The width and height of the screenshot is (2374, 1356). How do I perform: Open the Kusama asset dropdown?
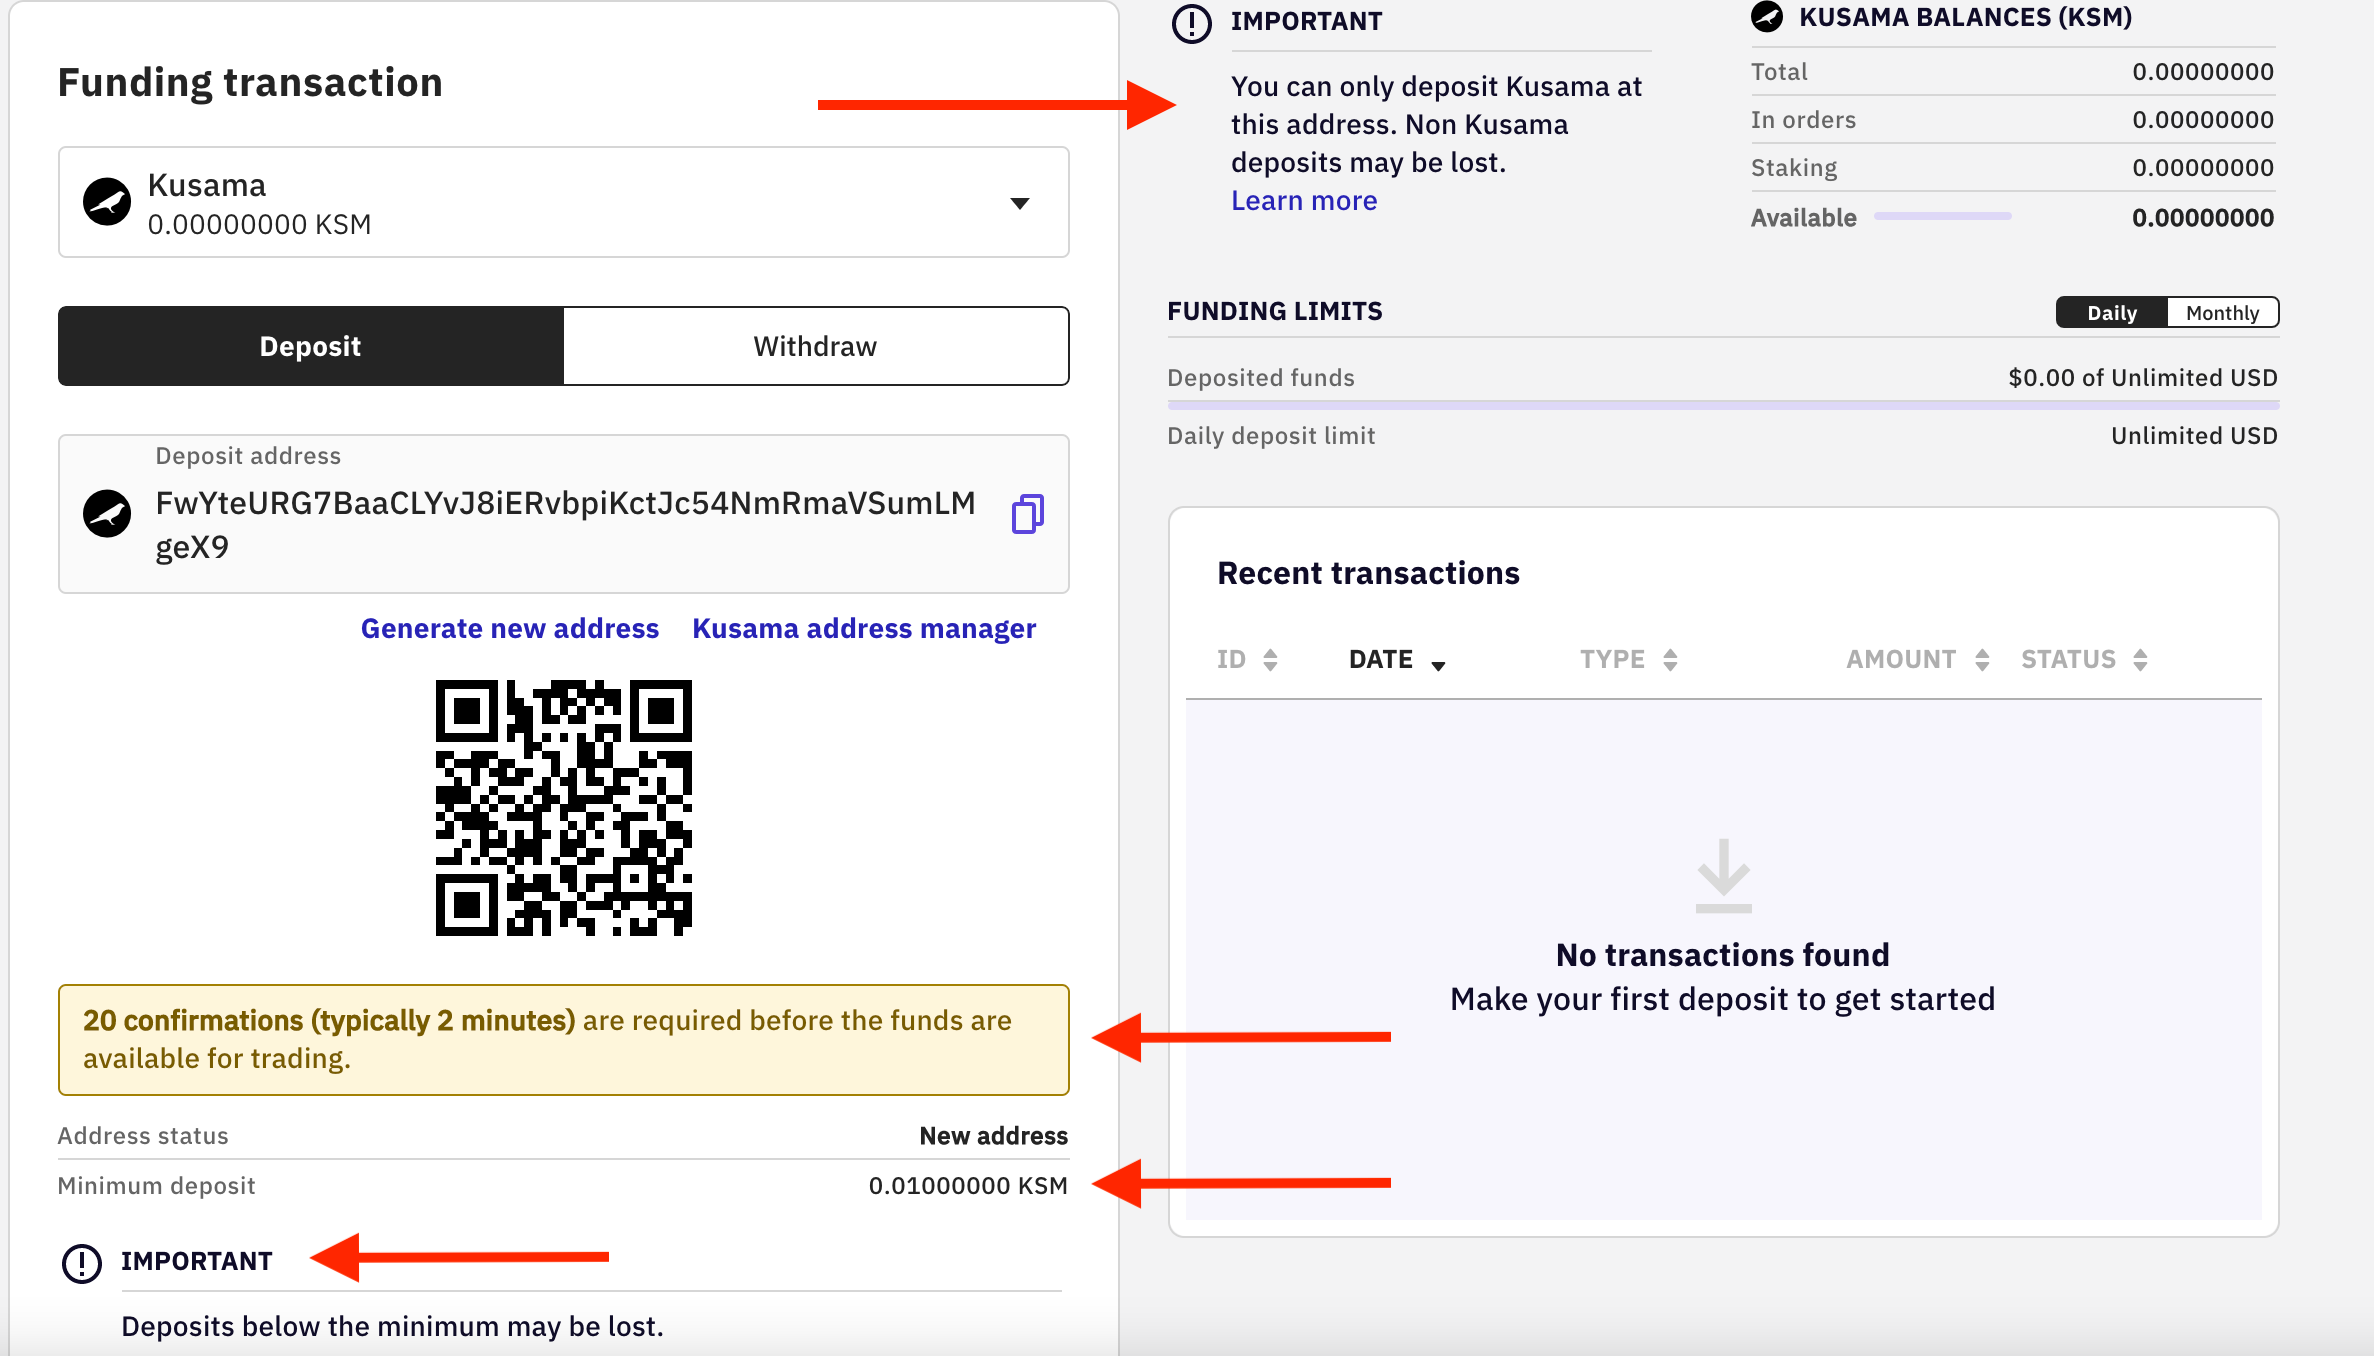click(564, 202)
